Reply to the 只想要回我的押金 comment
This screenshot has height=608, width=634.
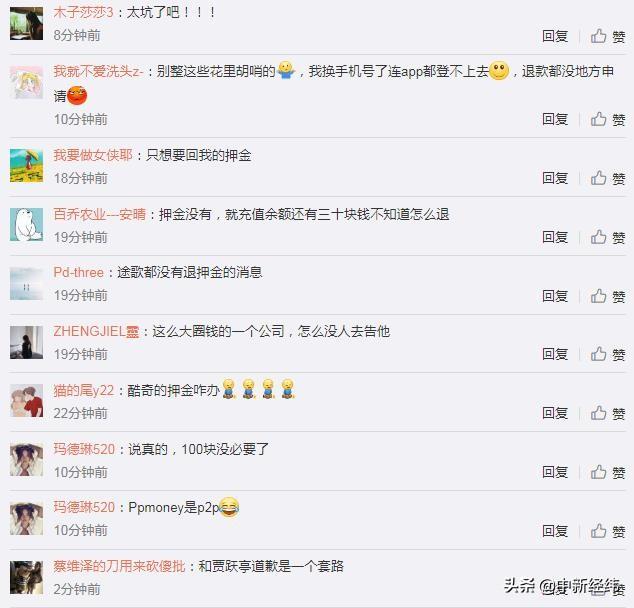pyautogui.click(x=555, y=178)
